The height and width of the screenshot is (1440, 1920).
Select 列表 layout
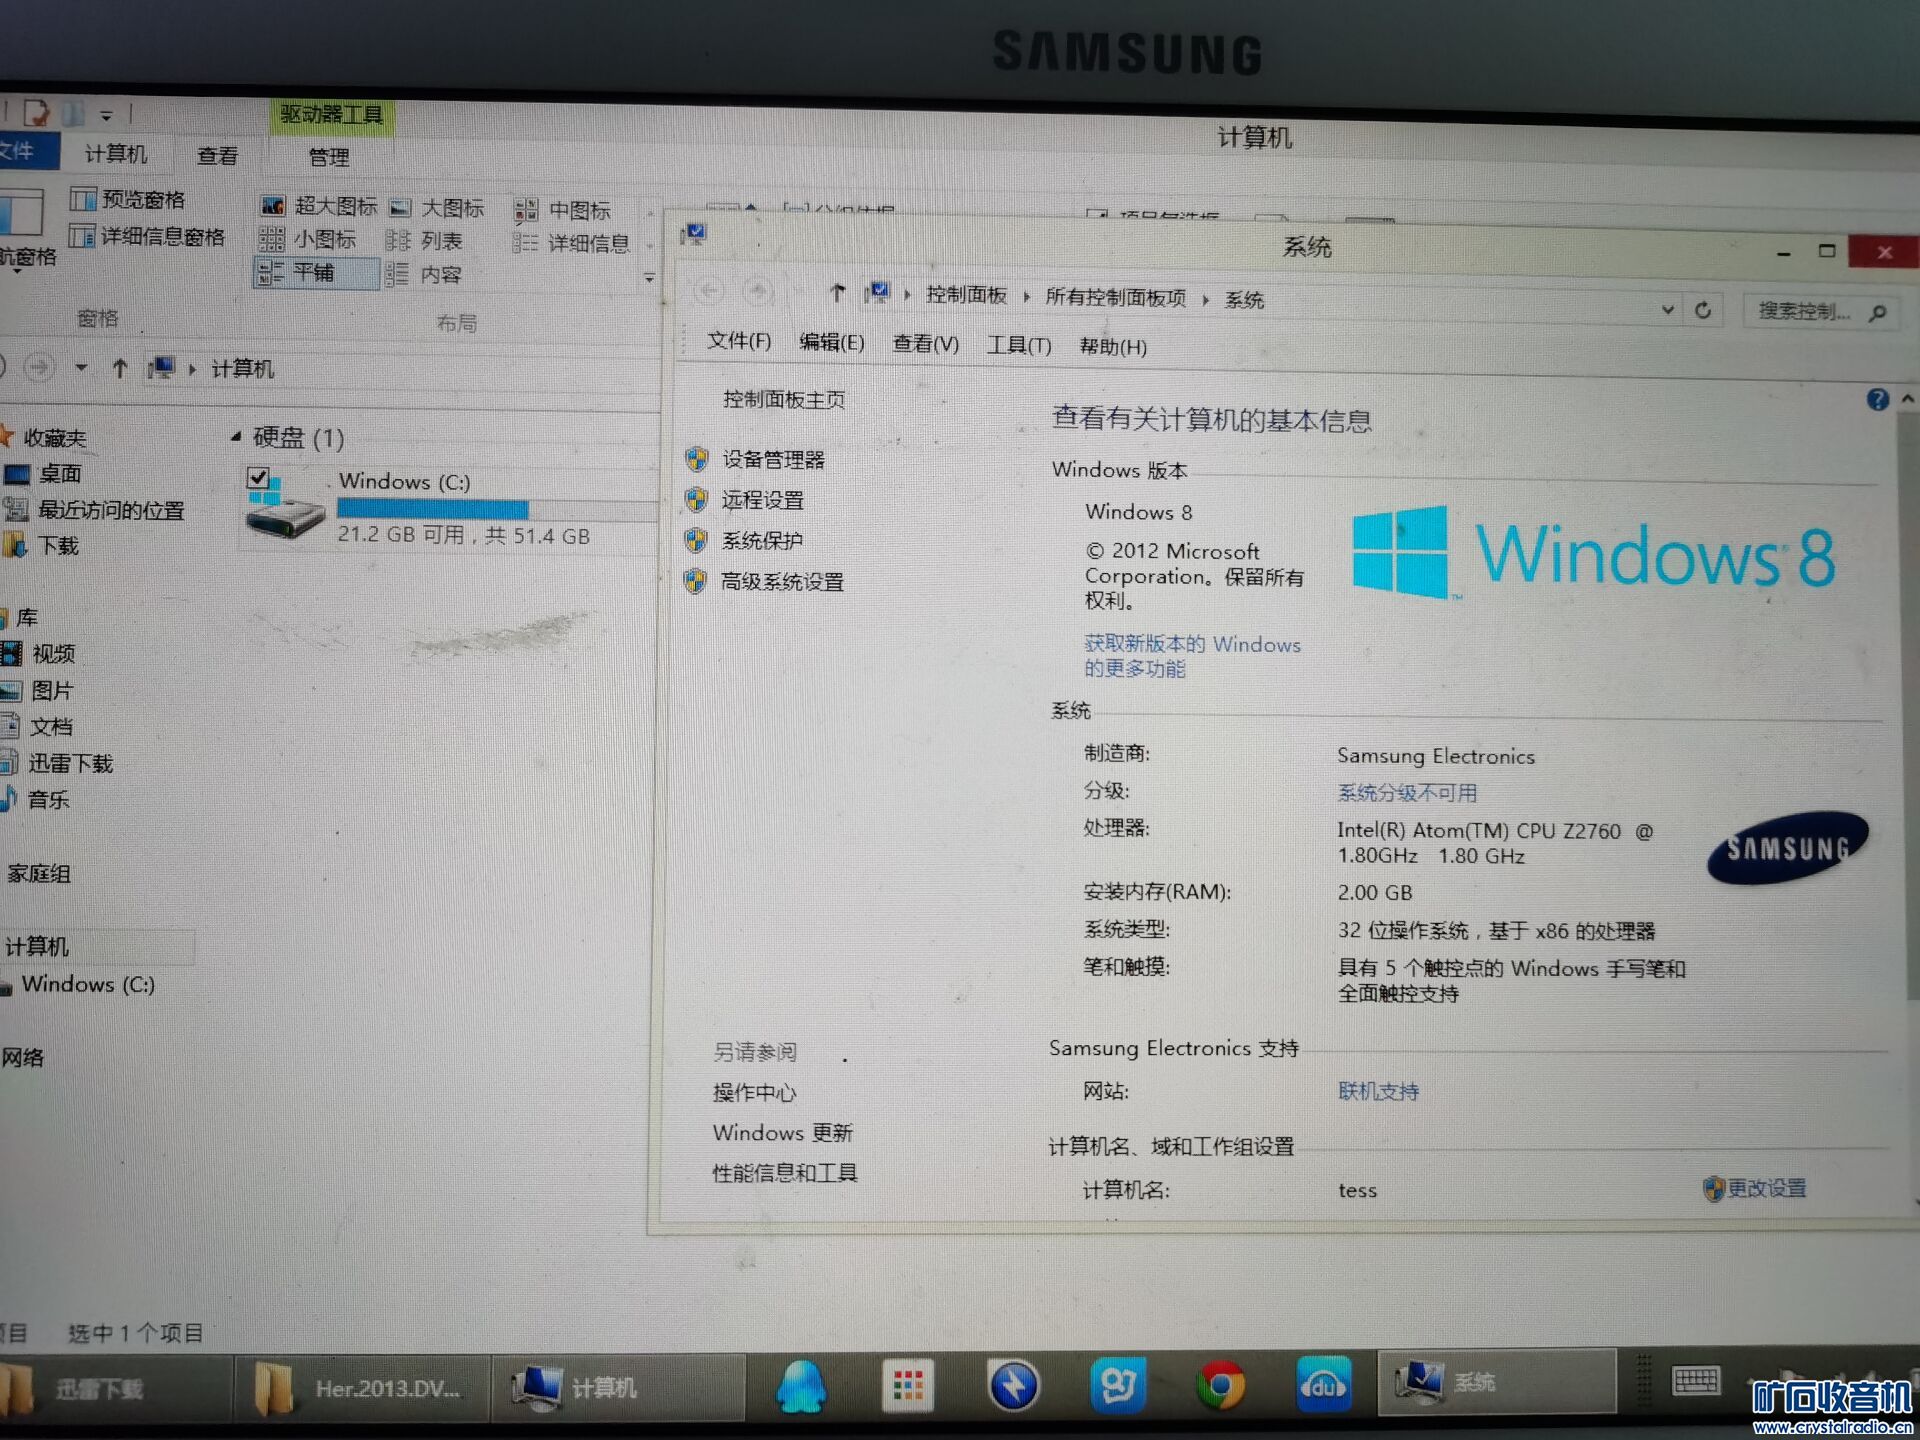coord(423,241)
